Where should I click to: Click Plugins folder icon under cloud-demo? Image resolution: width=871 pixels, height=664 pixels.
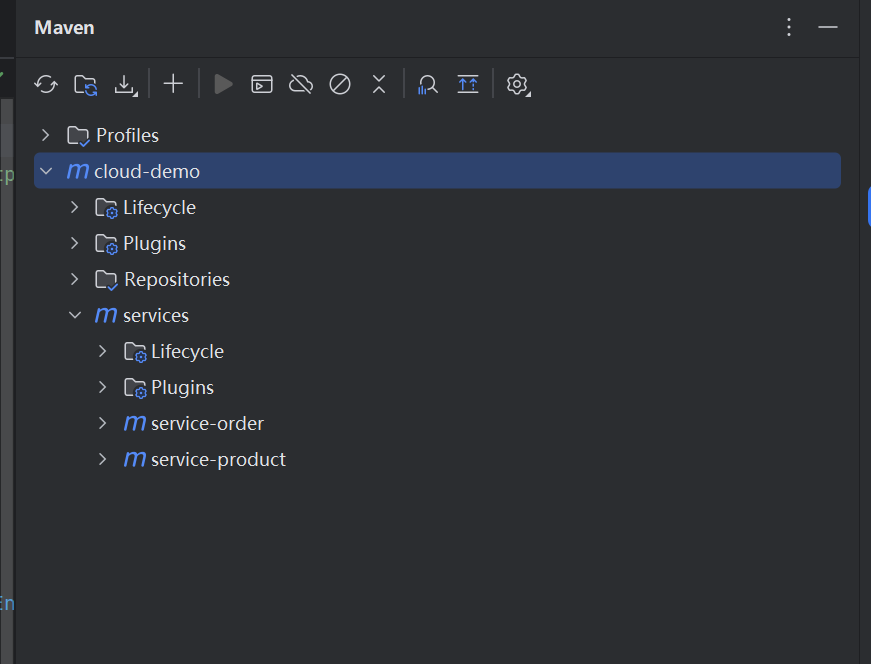[x=106, y=244]
